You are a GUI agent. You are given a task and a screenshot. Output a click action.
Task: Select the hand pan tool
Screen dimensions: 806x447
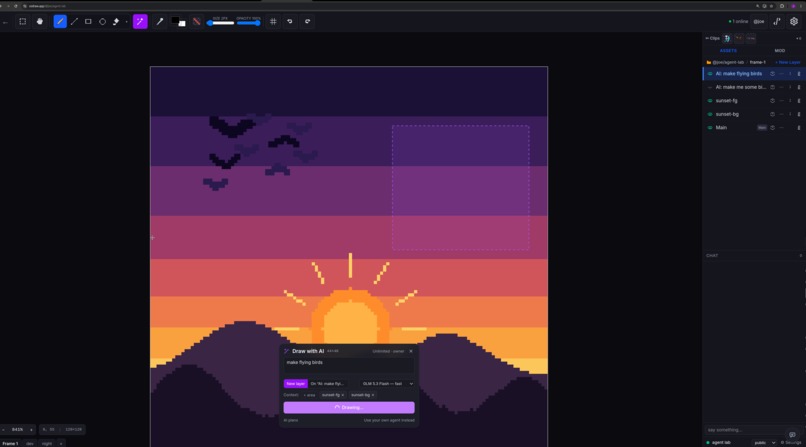pos(40,22)
